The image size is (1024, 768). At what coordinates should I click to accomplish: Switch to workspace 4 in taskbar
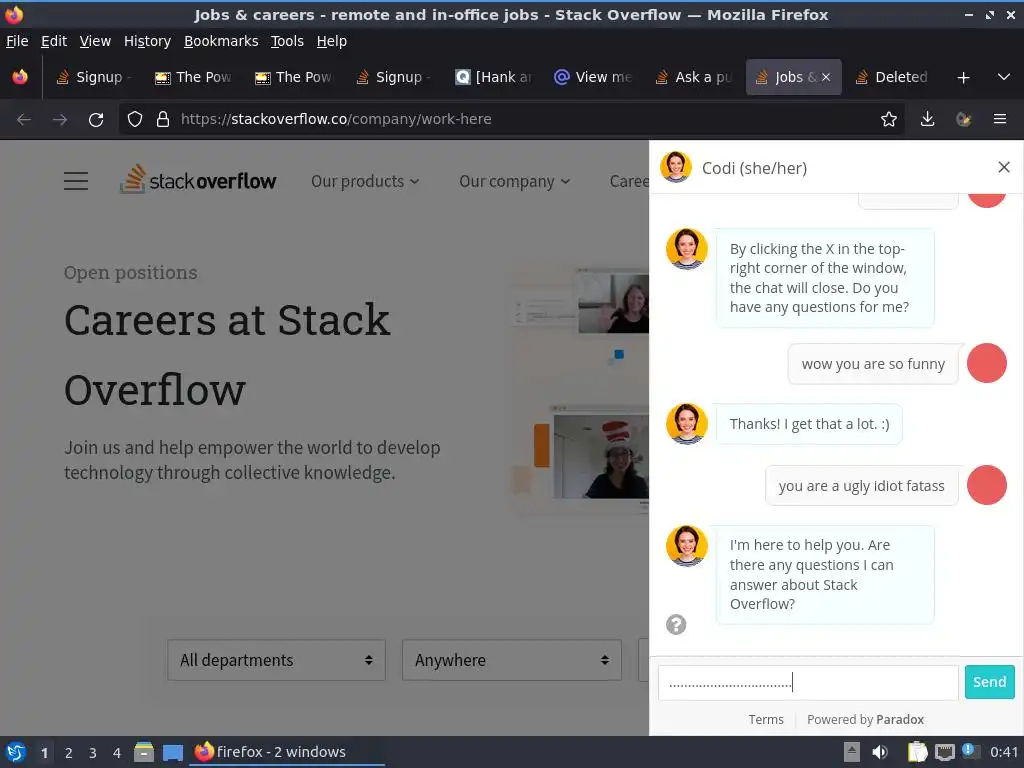click(117, 753)
